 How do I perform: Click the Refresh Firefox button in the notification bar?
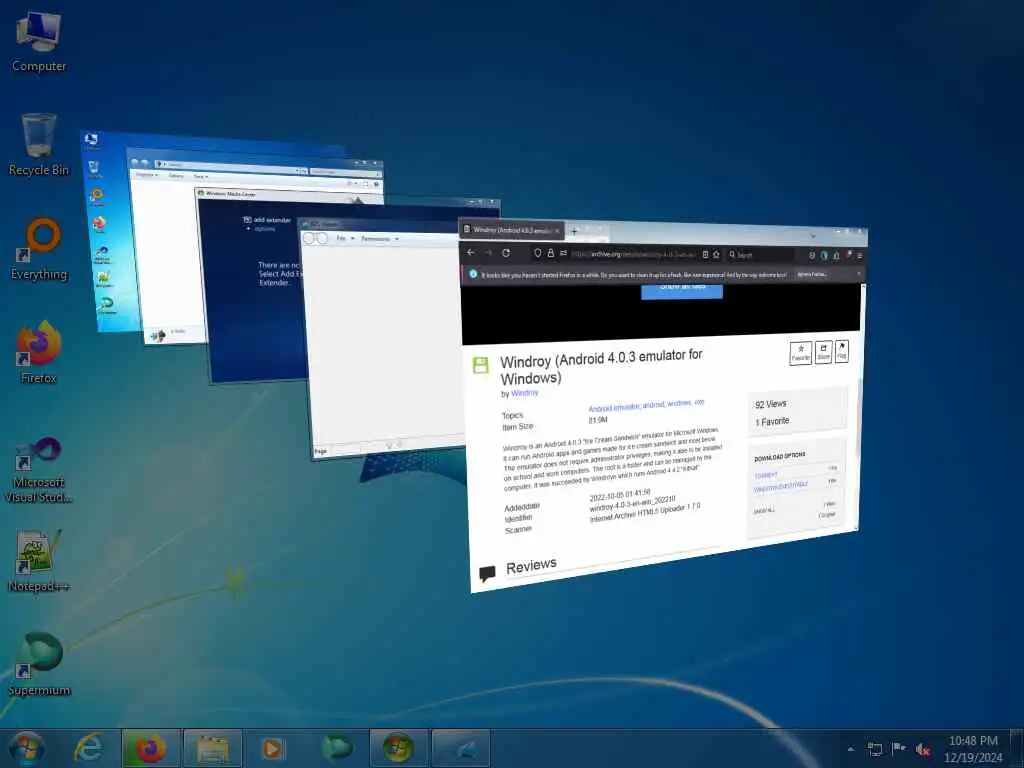tap(812, 274)
